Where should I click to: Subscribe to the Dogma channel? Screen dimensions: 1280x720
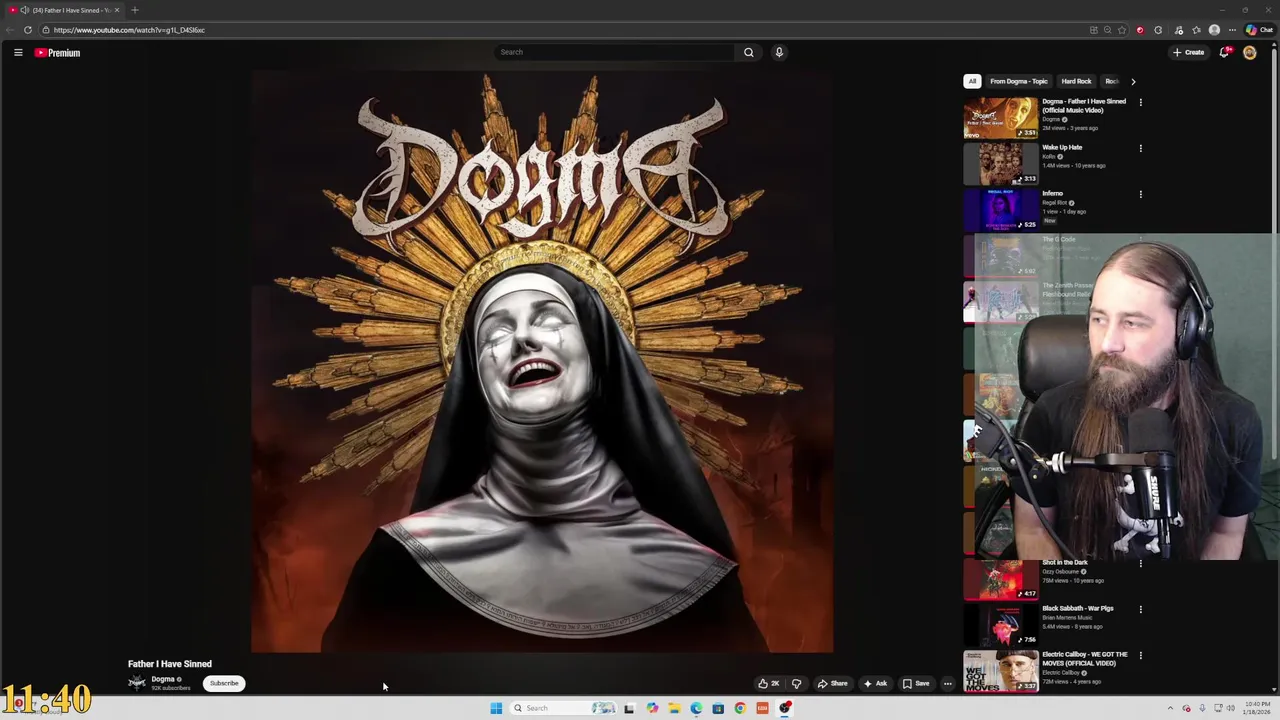[224, 683]
